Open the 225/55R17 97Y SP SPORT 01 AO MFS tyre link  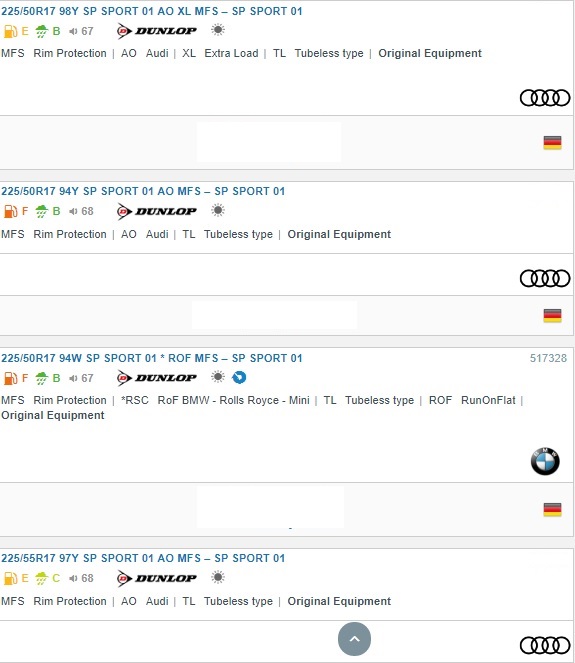(143, 558)
